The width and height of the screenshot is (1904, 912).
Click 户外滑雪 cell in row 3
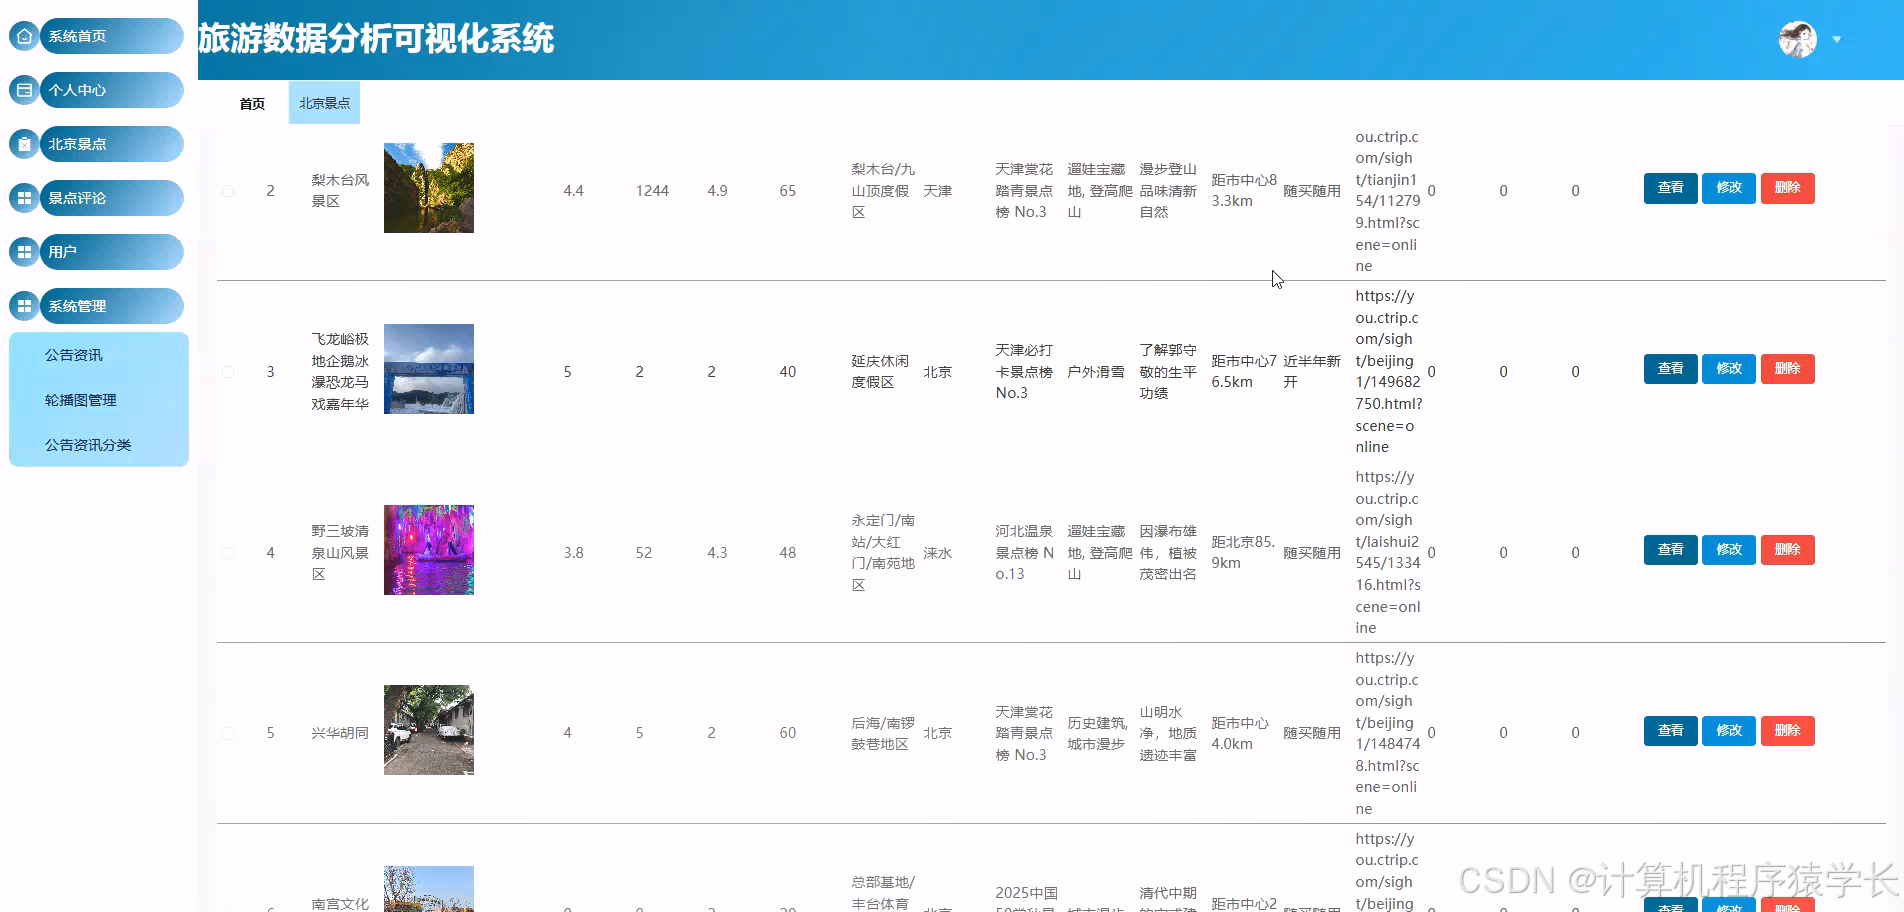(1096, 372)
